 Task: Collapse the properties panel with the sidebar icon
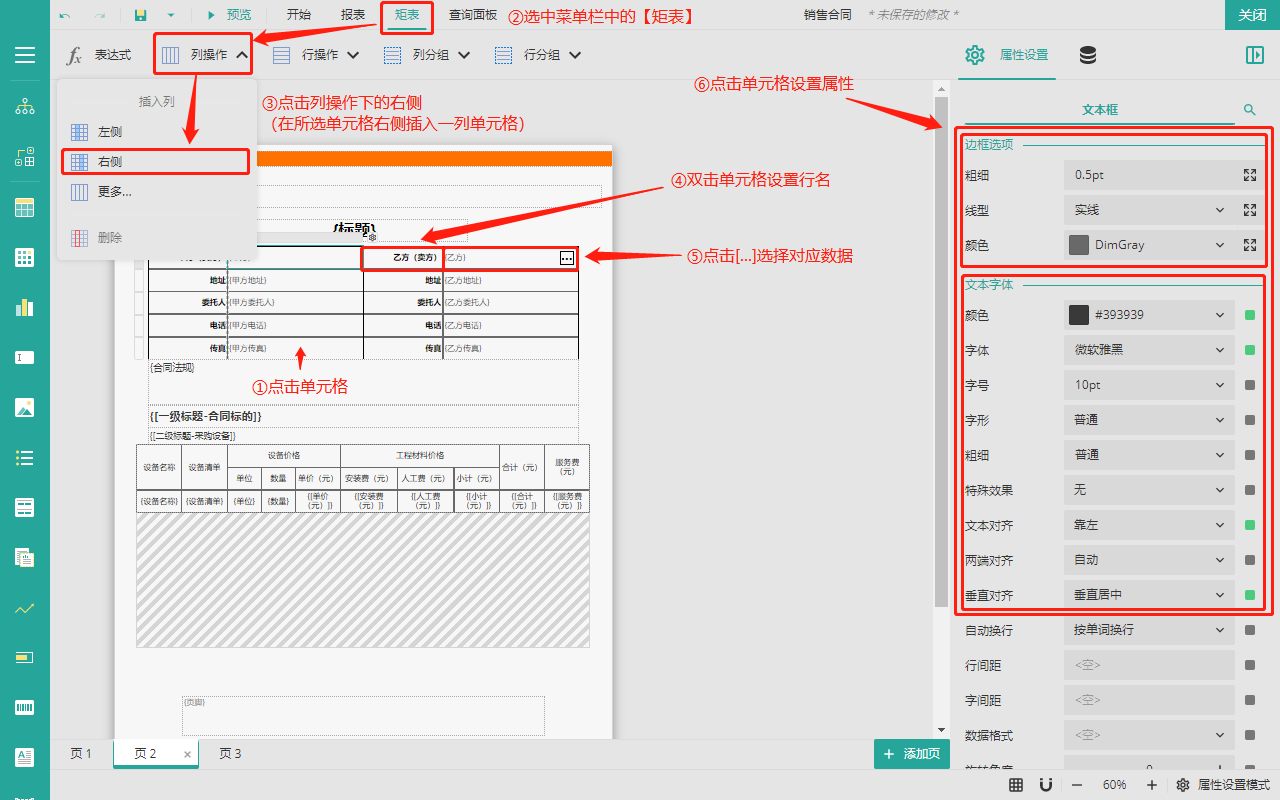(x=1254, y=55)
